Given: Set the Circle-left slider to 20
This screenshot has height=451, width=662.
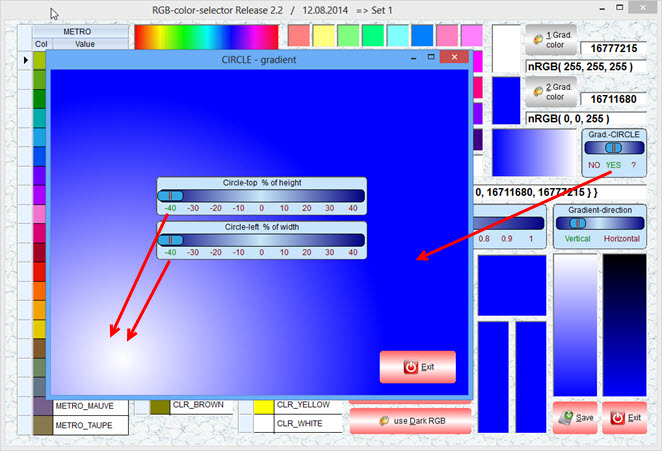Looking at the screenshot, I should [307, 240].
